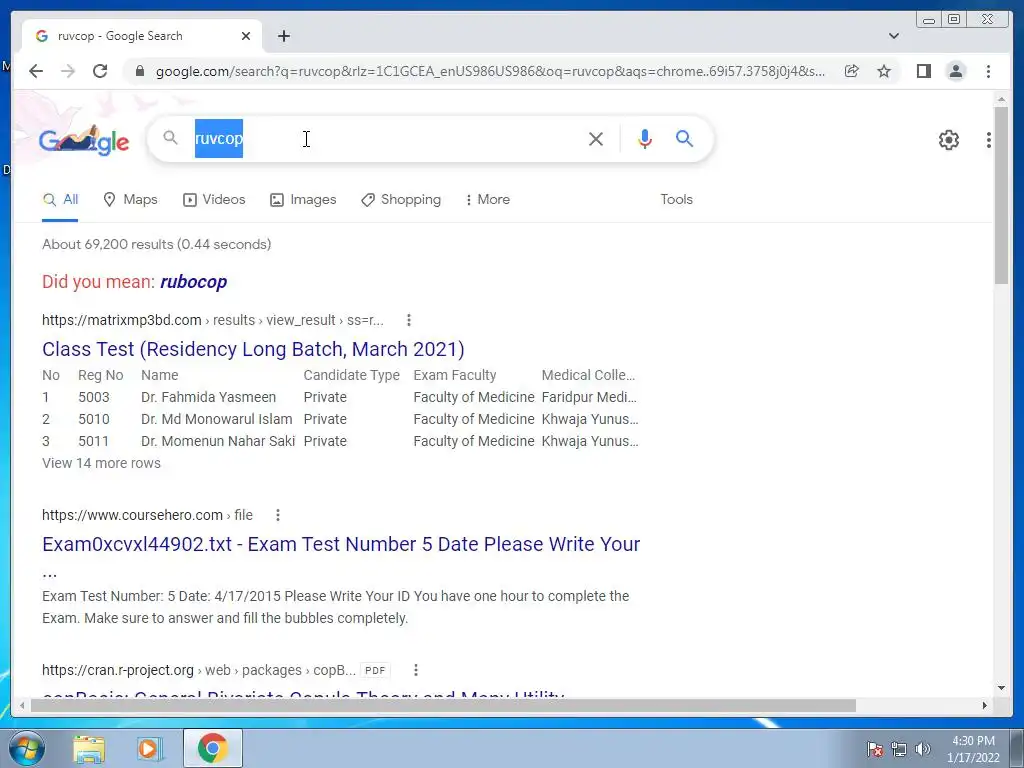Click the matrixmp3bd.com URL breadcrumb
The width and height of the screenshot is (1024, 768).
click(x=213, y=320)
